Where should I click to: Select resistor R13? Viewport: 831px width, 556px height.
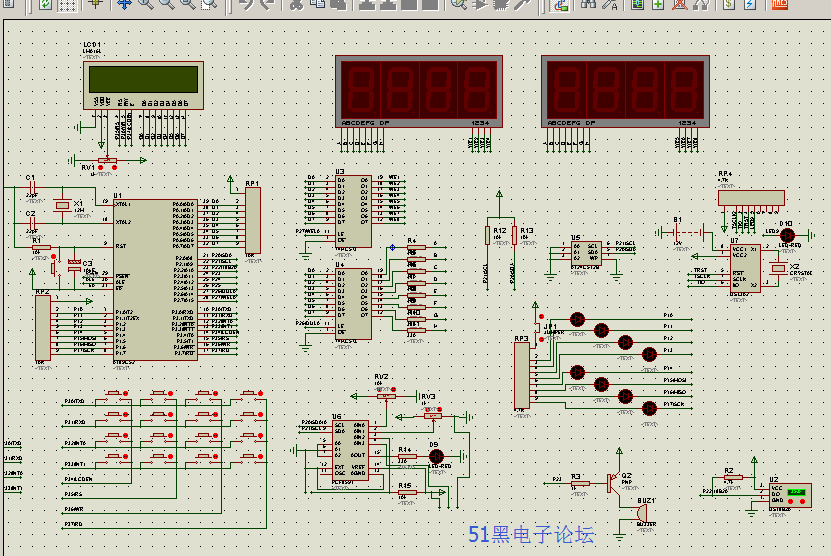514,235
